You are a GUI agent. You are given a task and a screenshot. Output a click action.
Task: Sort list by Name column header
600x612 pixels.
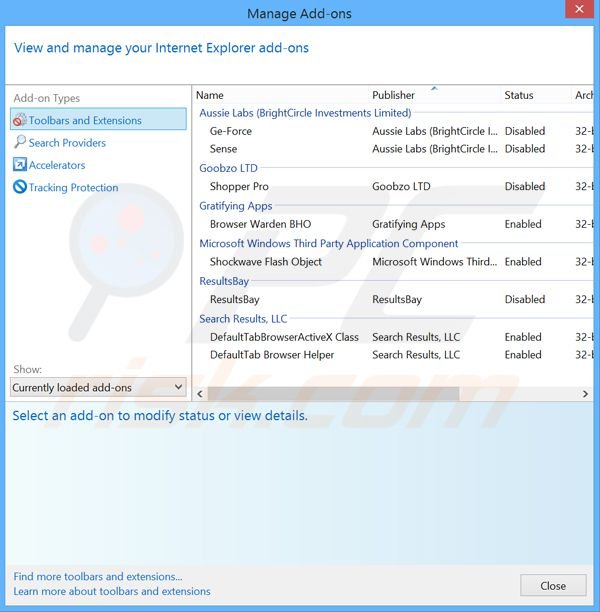tap(281, 95)
